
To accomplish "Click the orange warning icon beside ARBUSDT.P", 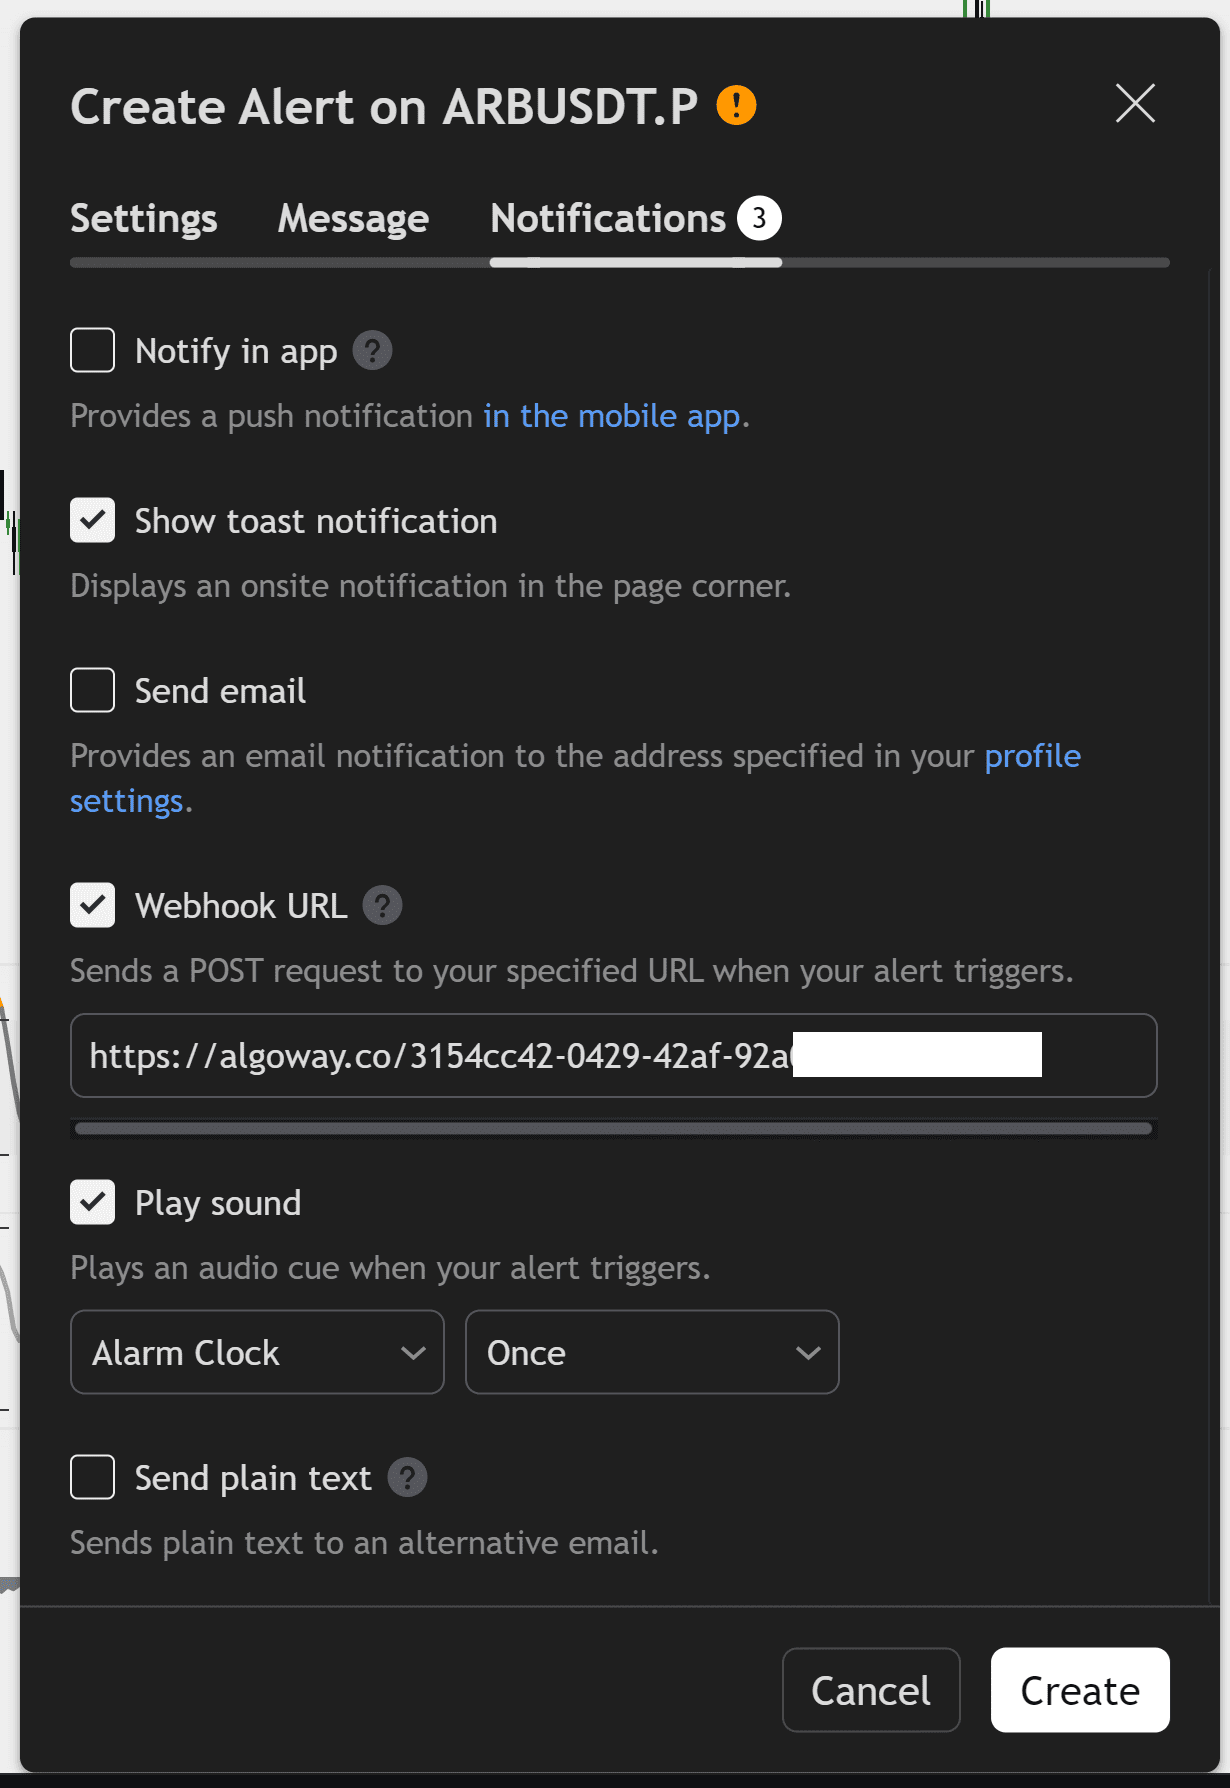I will pos(736,105).
